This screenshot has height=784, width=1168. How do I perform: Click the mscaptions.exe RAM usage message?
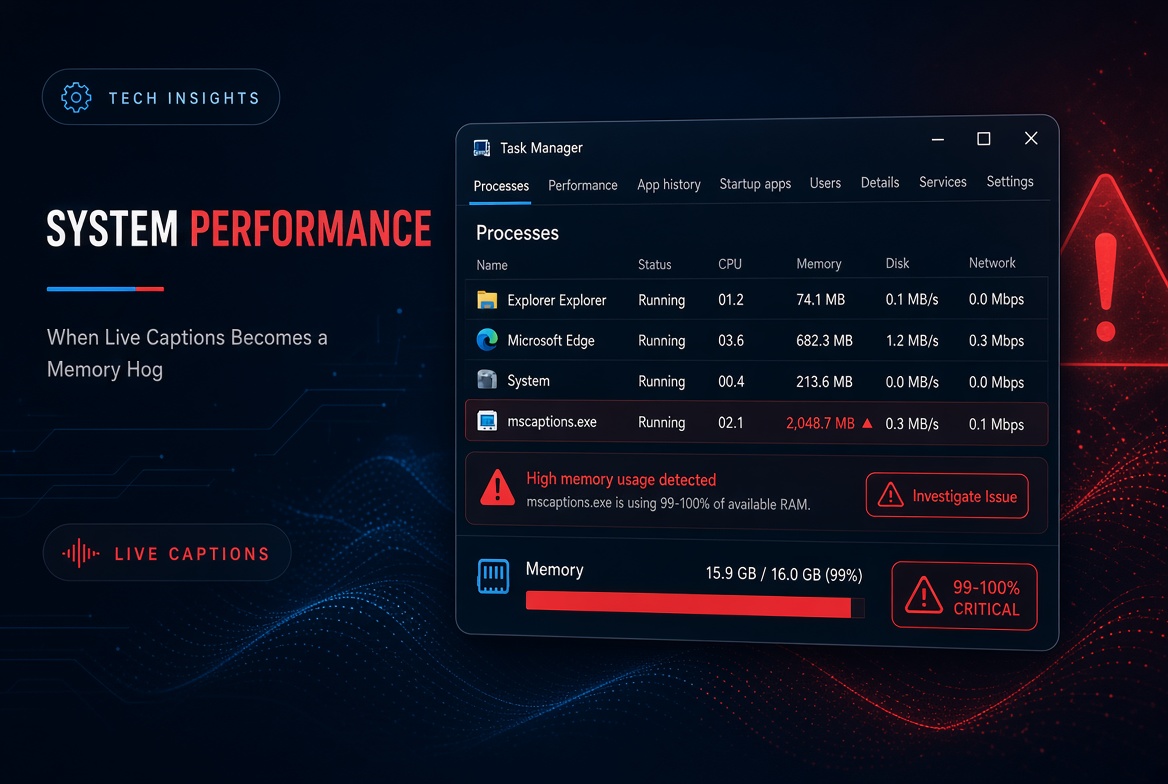(668, 503)
